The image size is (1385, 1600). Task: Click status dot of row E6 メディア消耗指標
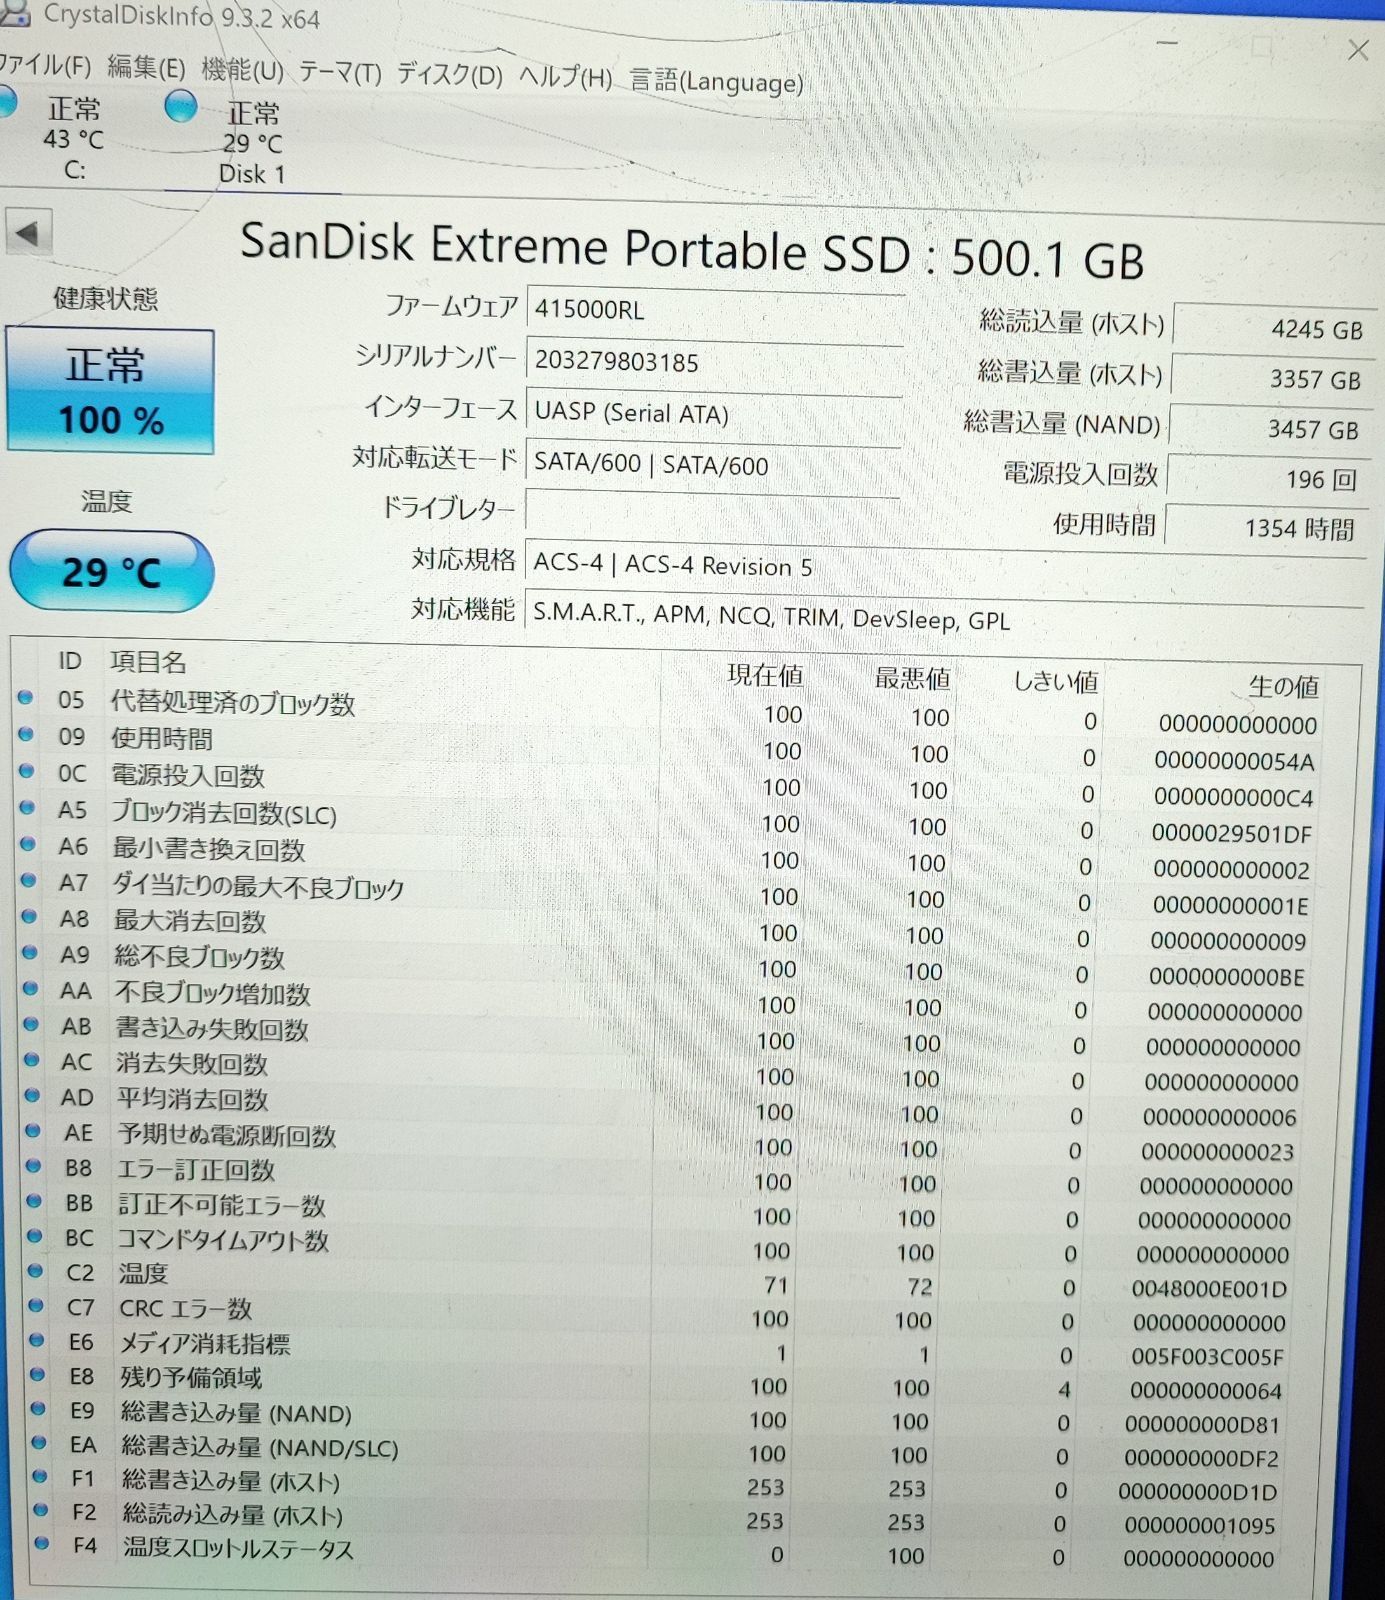pyautogui.click(x=37, y=1340)
